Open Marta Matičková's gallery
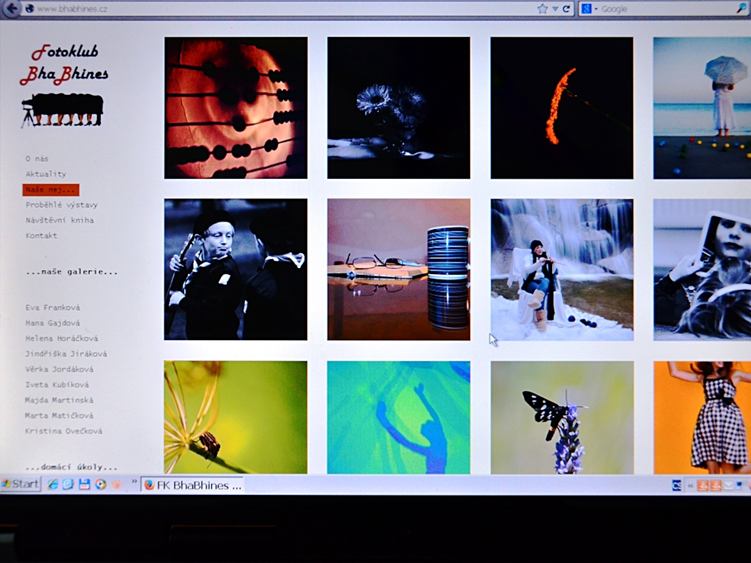This screenshot has height=563, width=751. tap(59, 415)
